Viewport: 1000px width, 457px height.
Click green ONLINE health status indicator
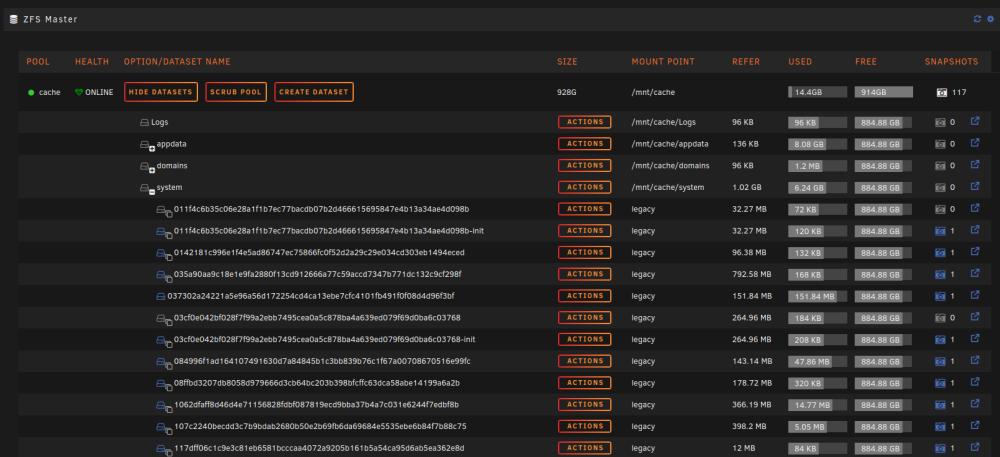click(94, 92)
